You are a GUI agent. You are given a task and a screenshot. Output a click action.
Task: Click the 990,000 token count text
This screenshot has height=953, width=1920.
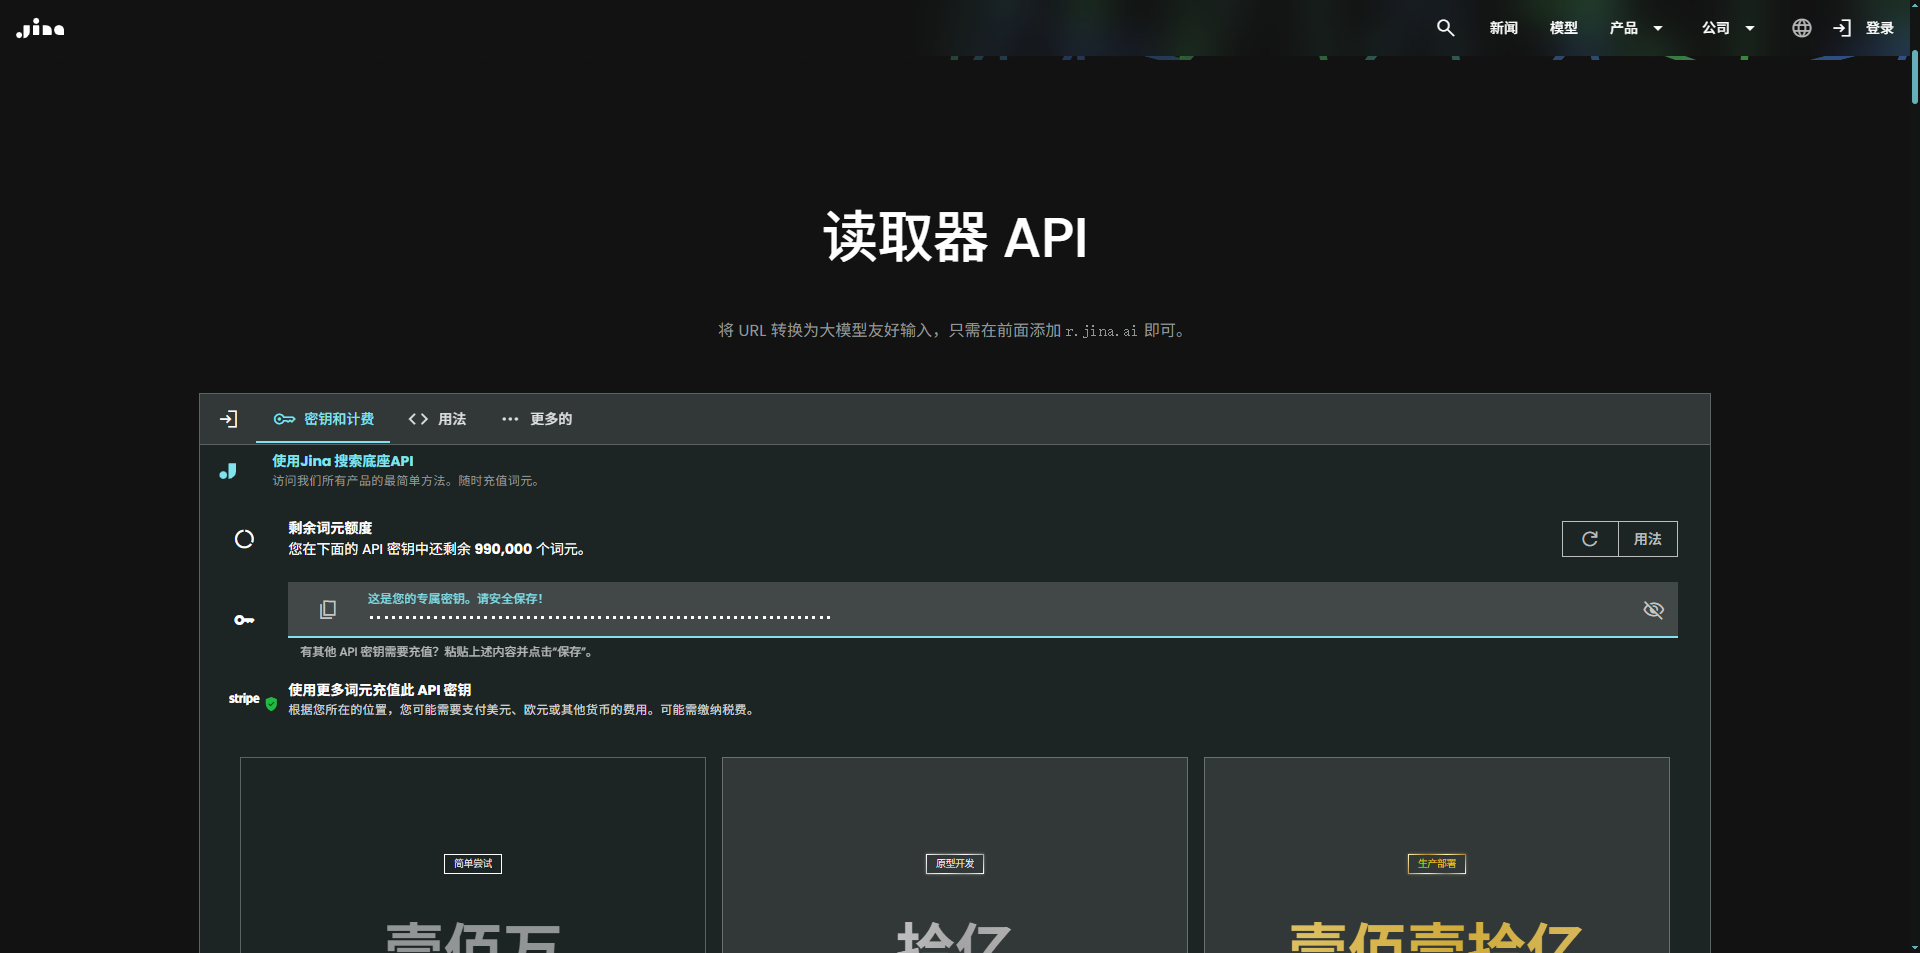coord(503,549)
